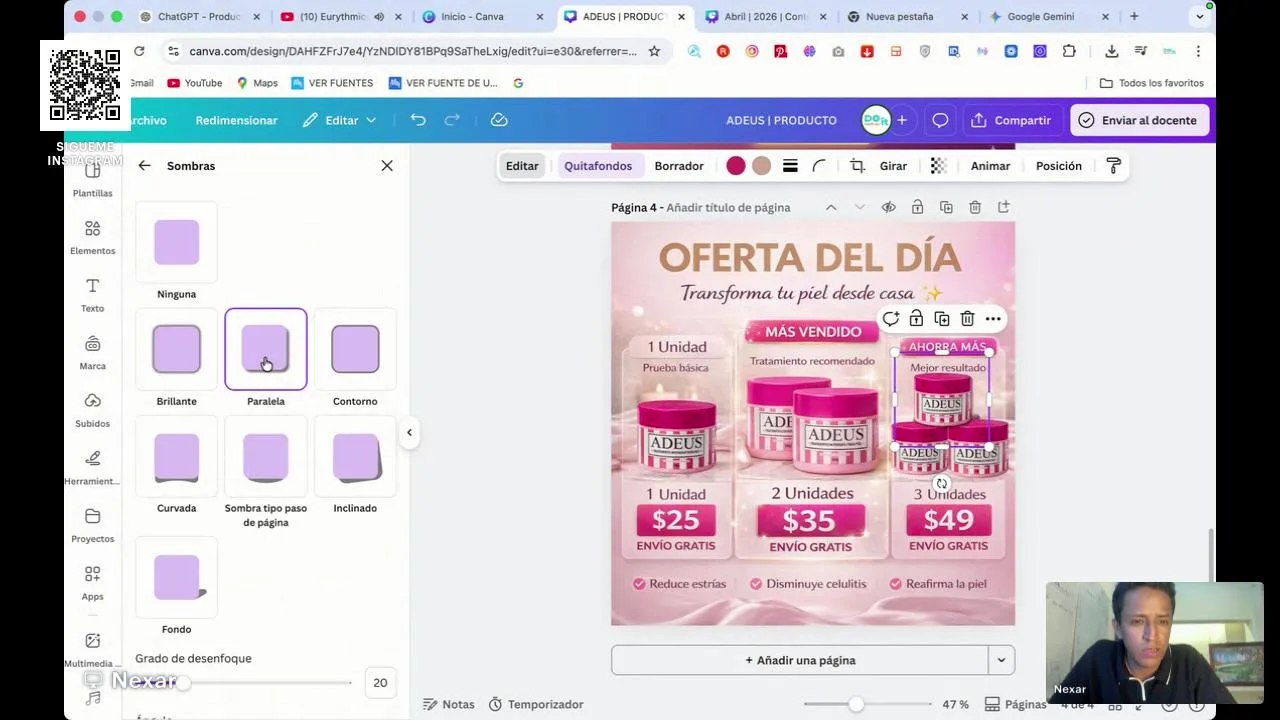This screenshot has height=720, width=1280.
Task: Collapse the side panel with arrow handle
Action: point(409,432)
